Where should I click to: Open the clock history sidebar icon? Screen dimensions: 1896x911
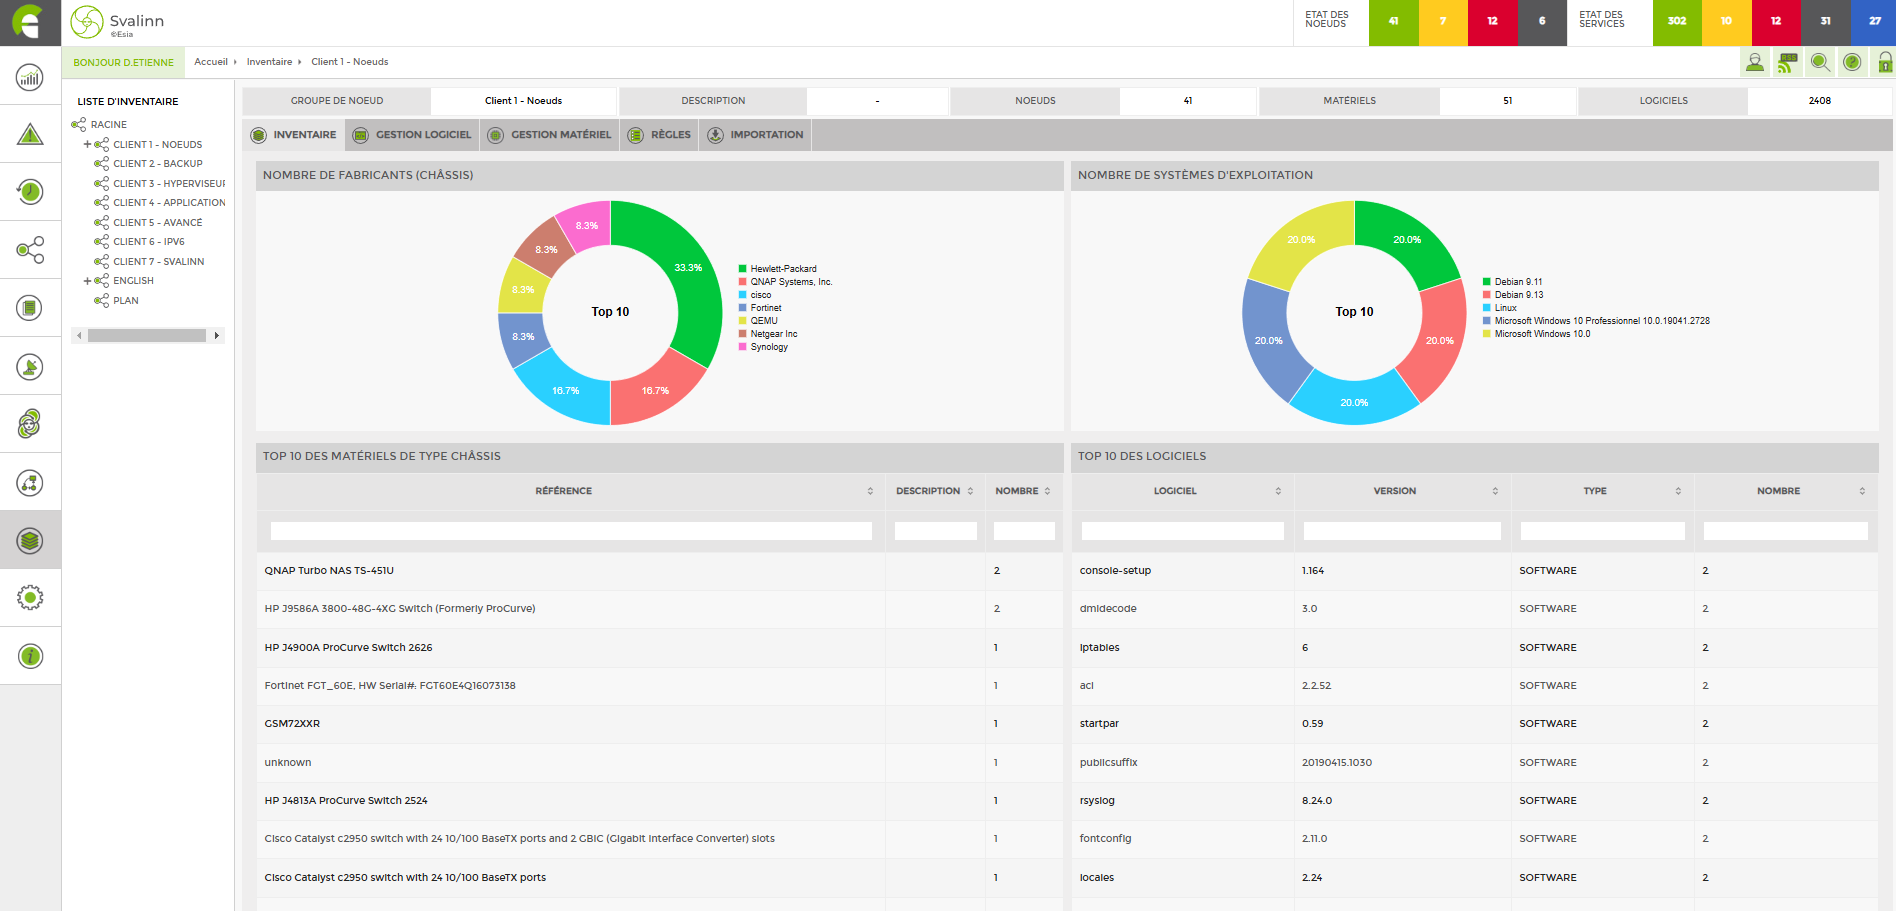click(x=30, y=191)
